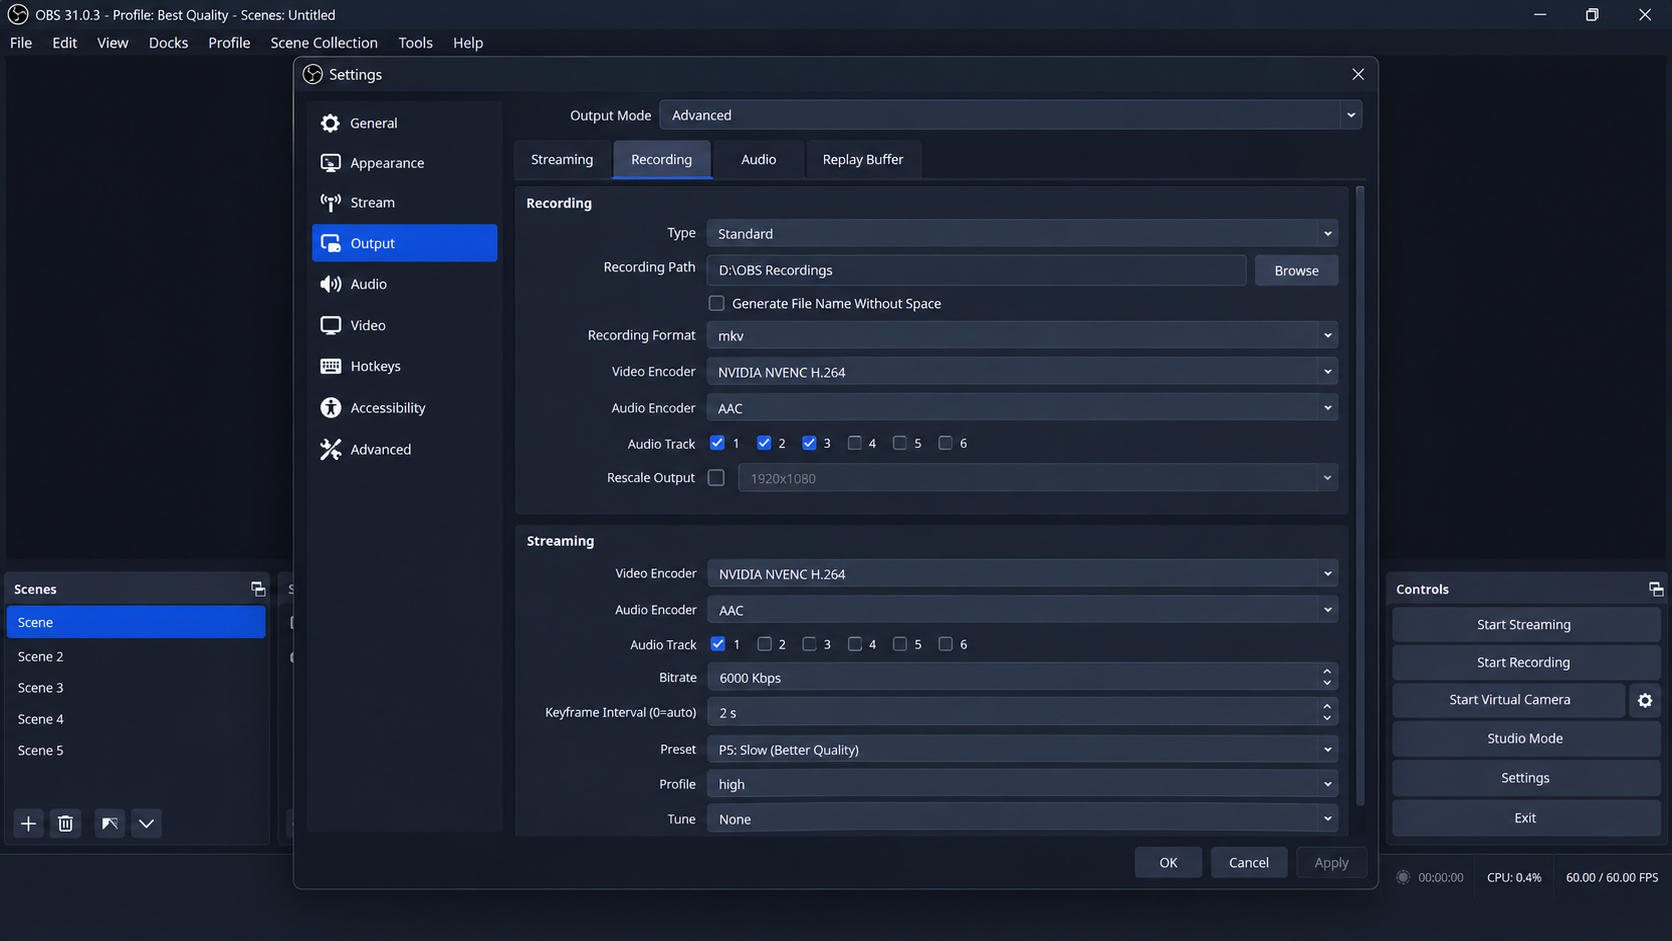The width and height of the screenshot is (1672, 941).
Task: Select Scene 3 in Scenes list
Action: point(136,688)
